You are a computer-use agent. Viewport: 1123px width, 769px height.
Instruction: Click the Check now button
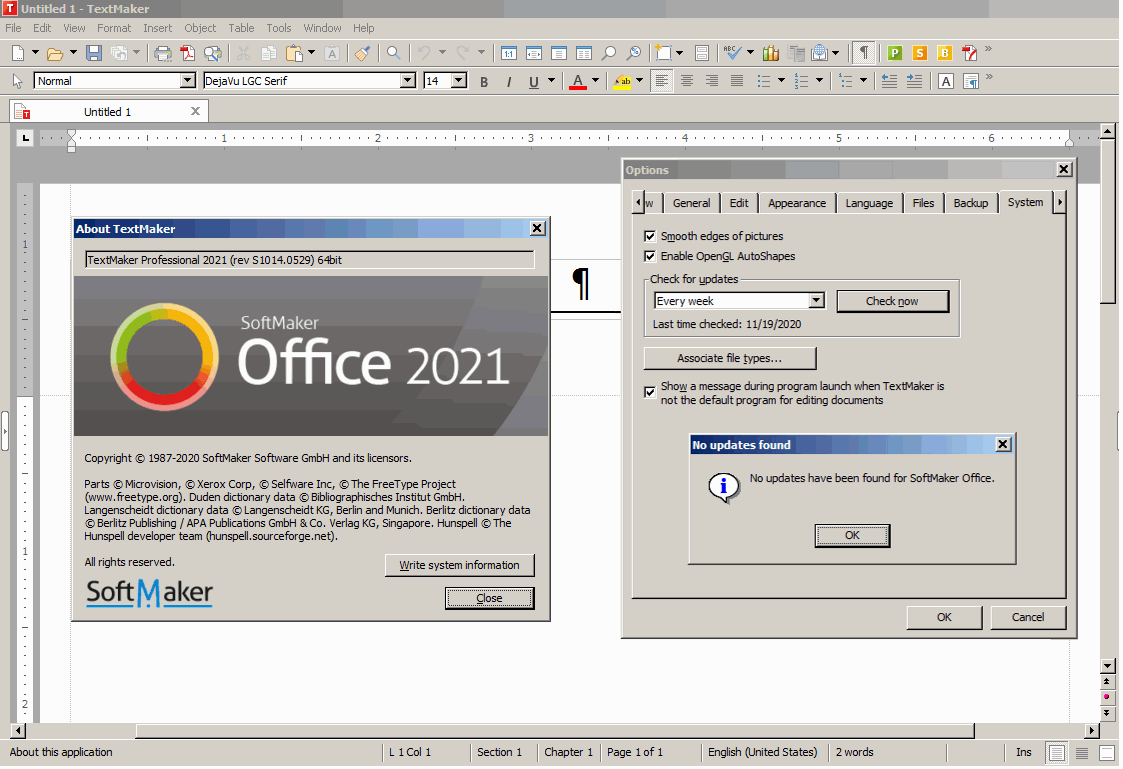click(x=892, y=301)
